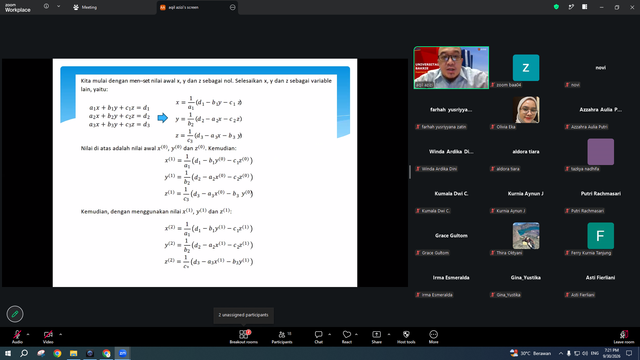
Task: Select the zoom baa04 participant tile
Action: tap(526, 67)
